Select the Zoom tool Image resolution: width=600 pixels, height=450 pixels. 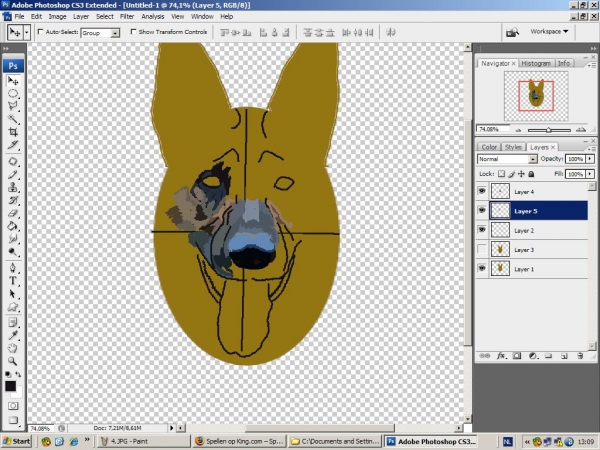(13, 361)
